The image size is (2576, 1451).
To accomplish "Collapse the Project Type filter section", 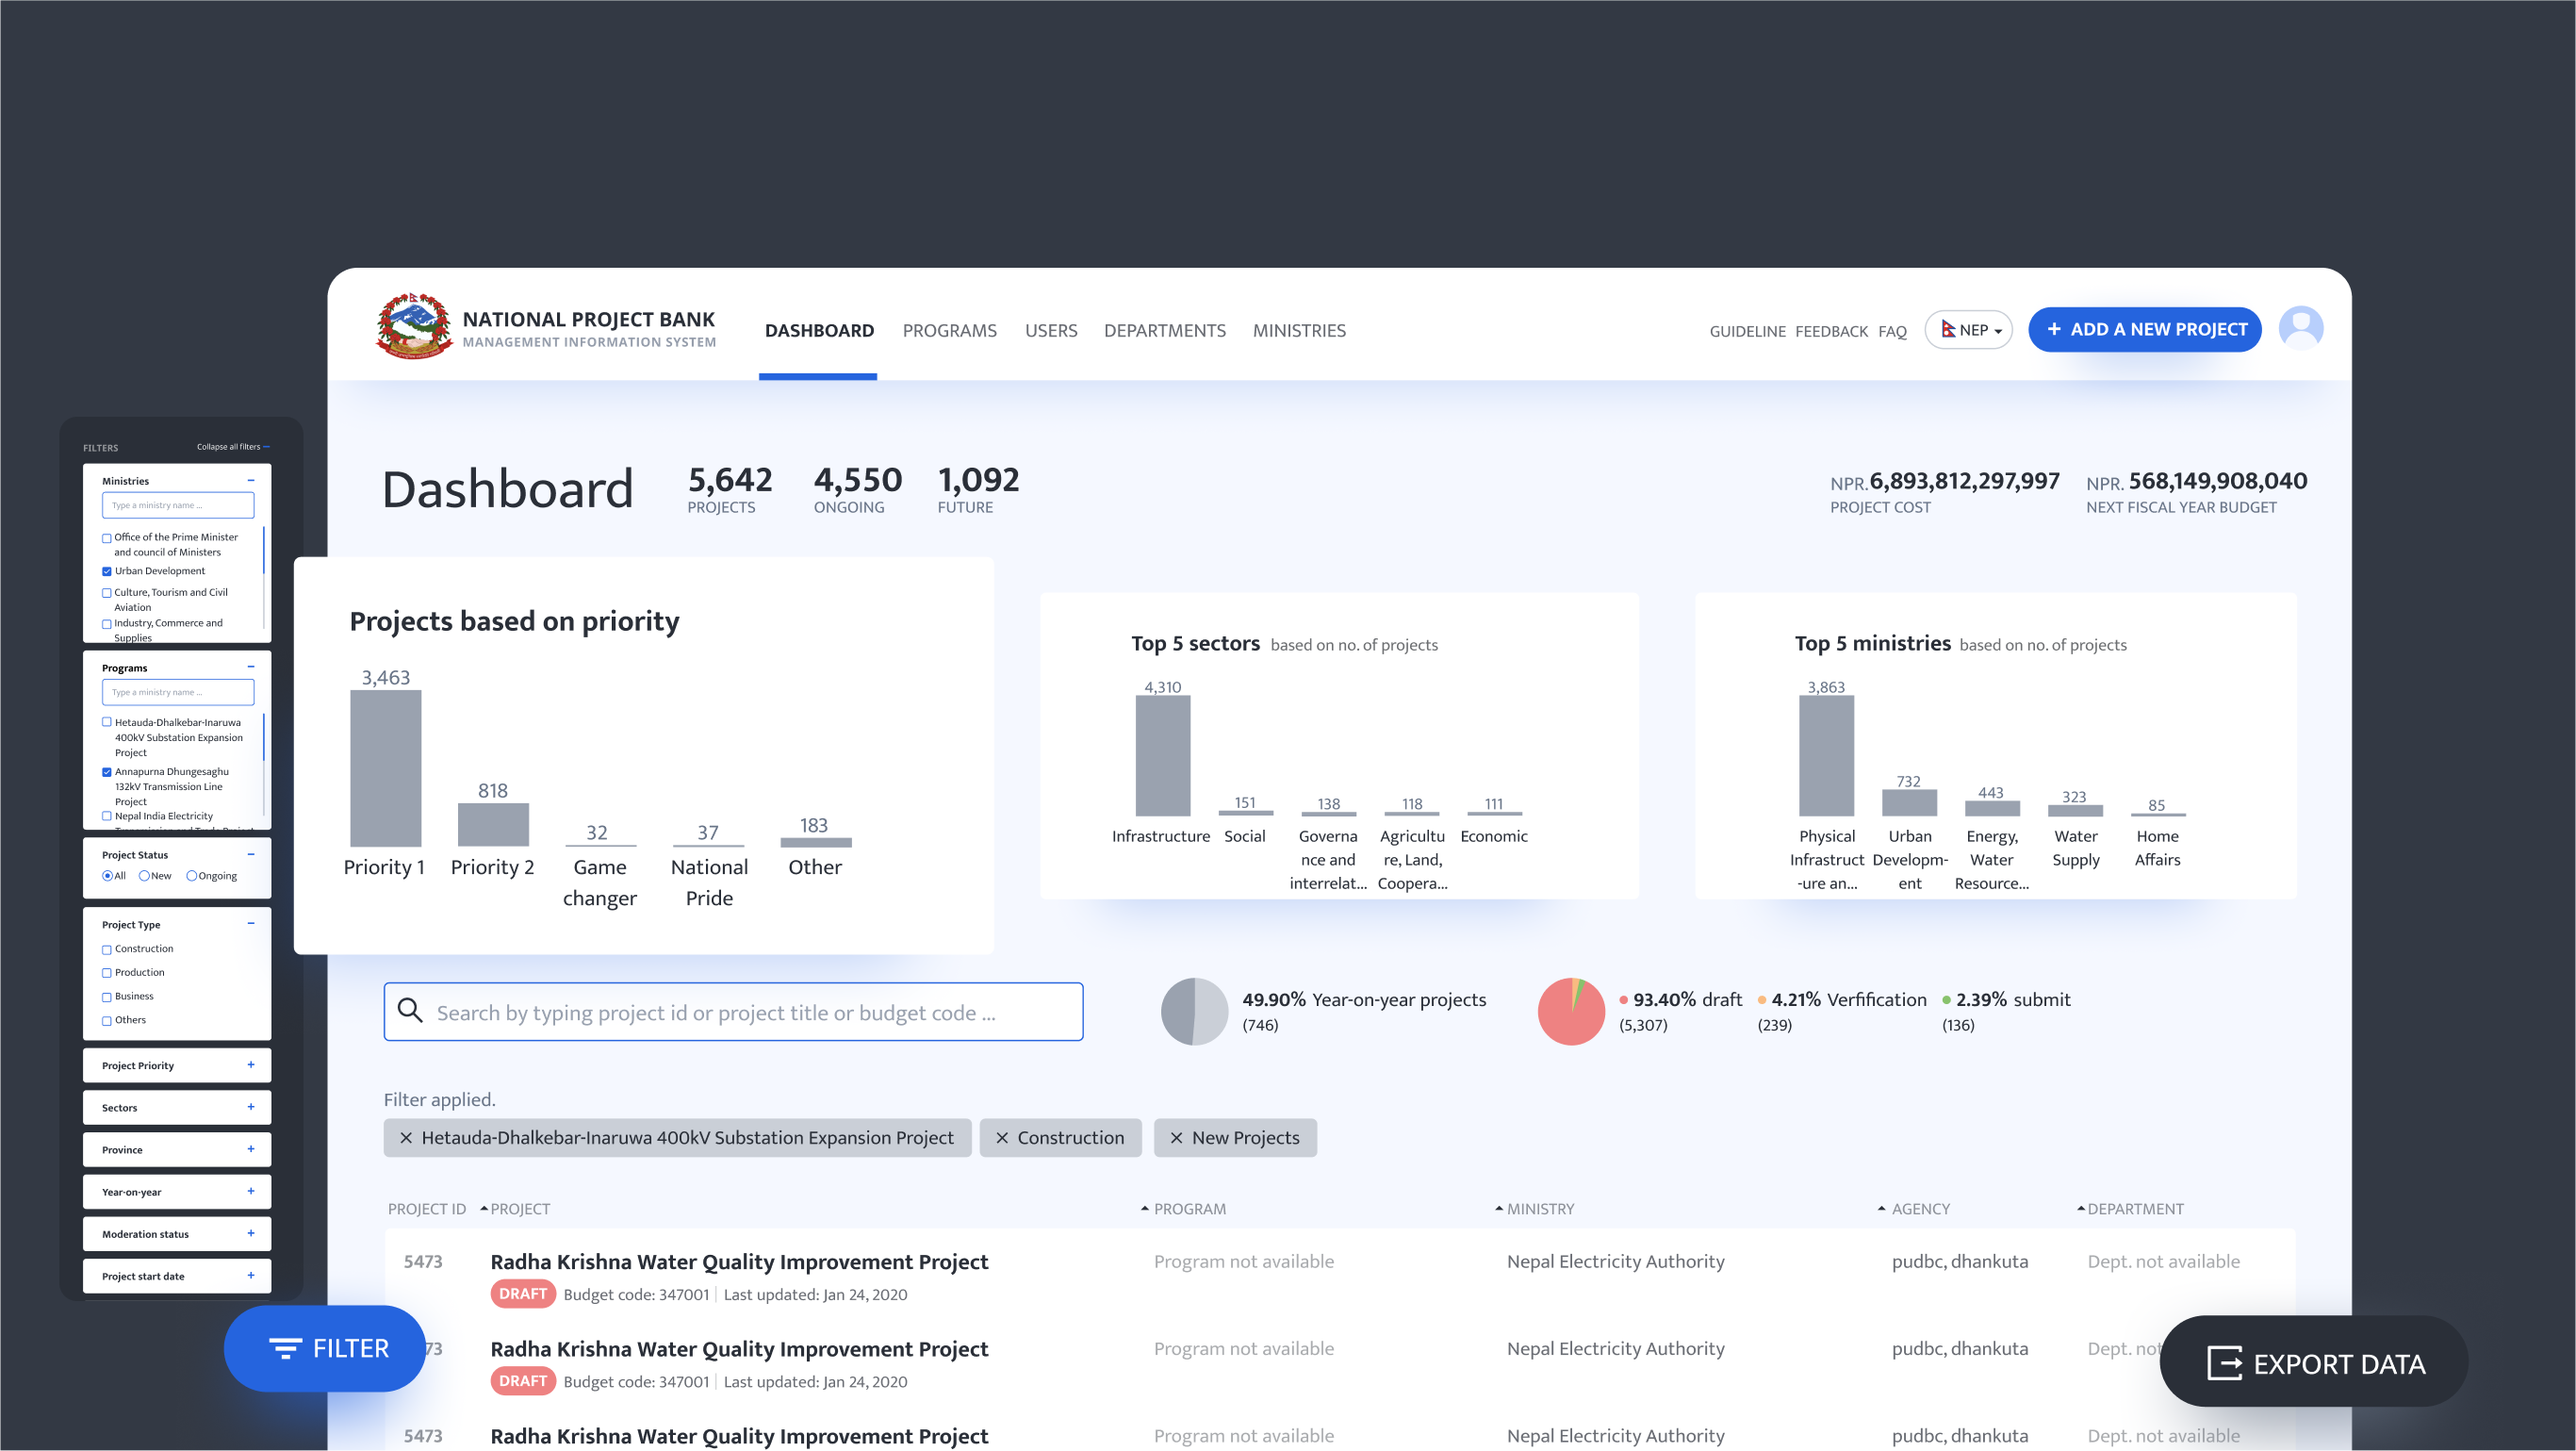I will 251,923.
